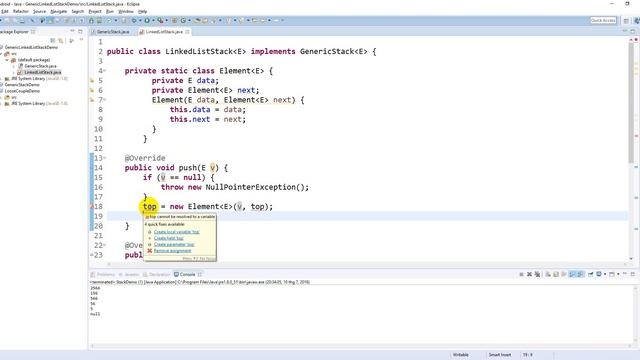Select GenericStack.java in Package Explorer
Screen dimensions: 640x360
[x=40, y=66]
